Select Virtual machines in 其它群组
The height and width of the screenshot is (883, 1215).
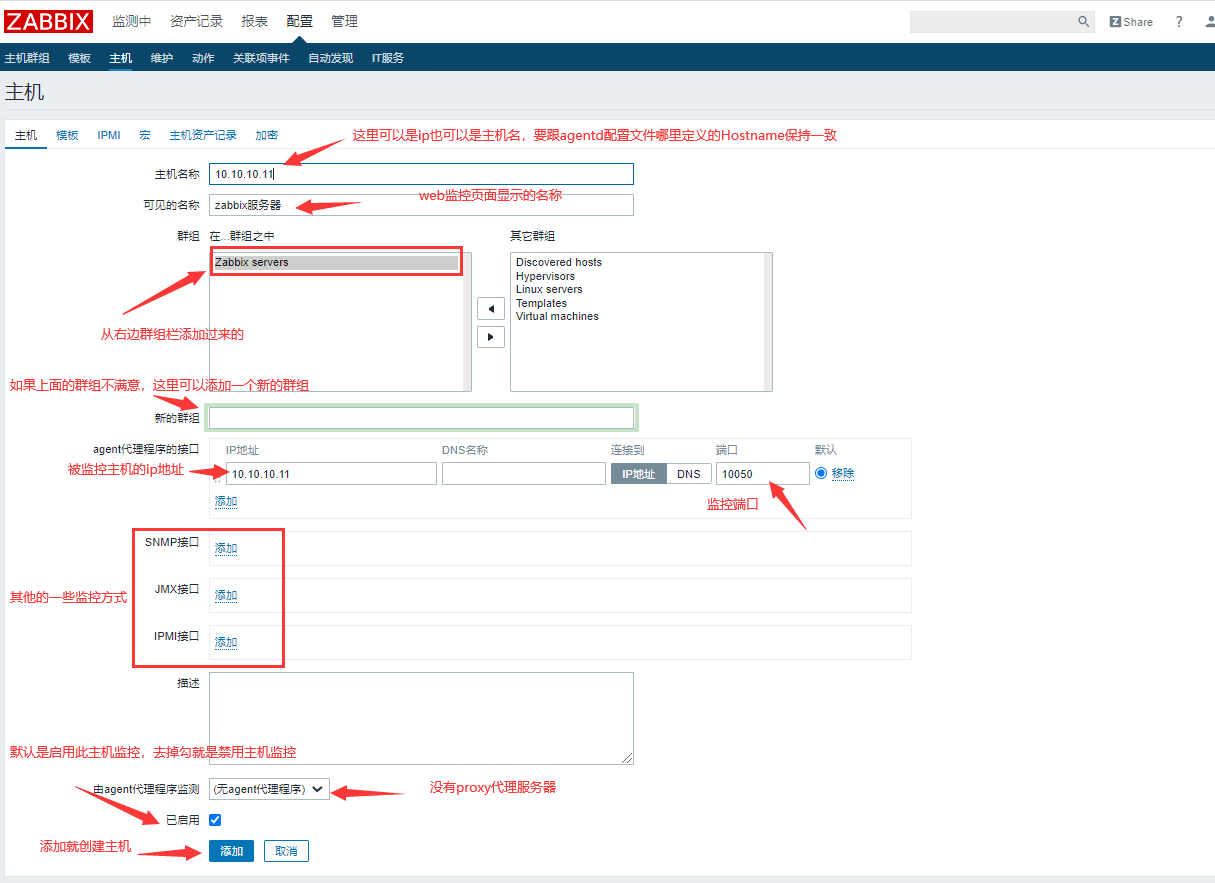click(x=557, y=316)
